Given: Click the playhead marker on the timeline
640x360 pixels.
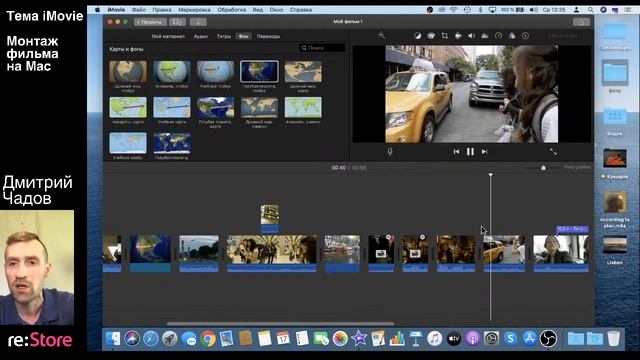Looking at the screenshot, I should point(491,175).
